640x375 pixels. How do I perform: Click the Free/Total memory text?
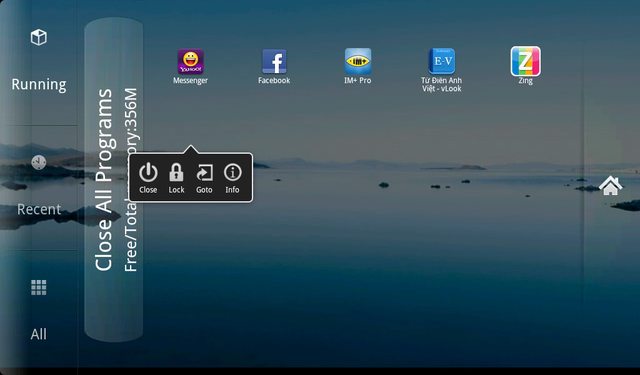pyautogui.click(x=131, y=180)
